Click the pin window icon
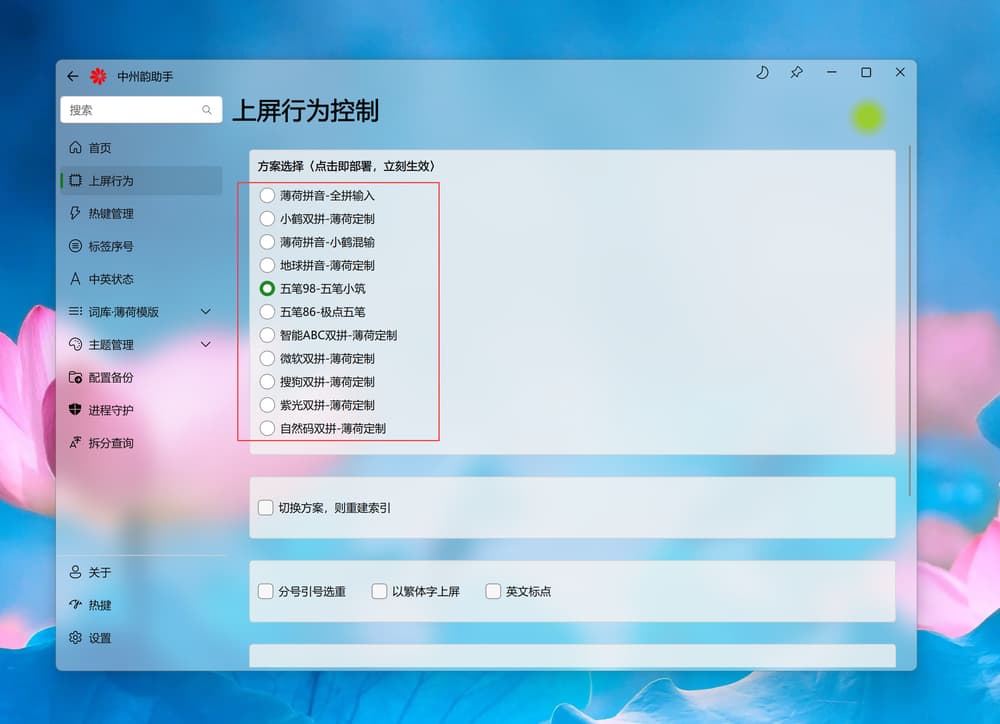1000x724 pixels. click(796, 73)
